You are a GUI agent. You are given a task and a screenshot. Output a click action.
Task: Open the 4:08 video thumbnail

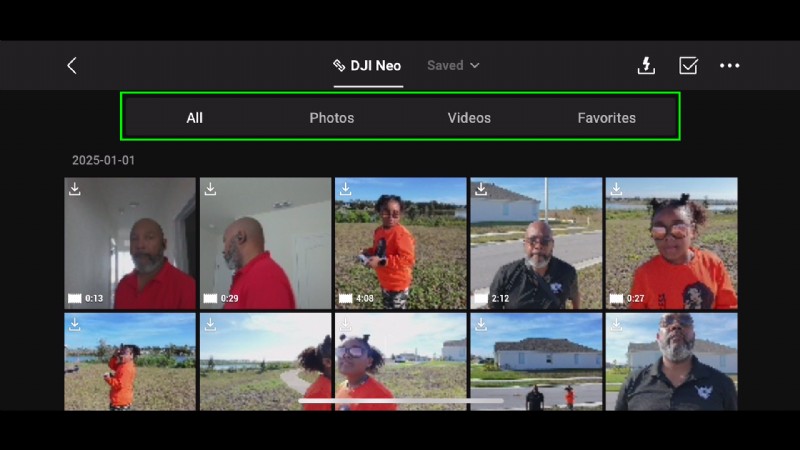click(401, 243)
